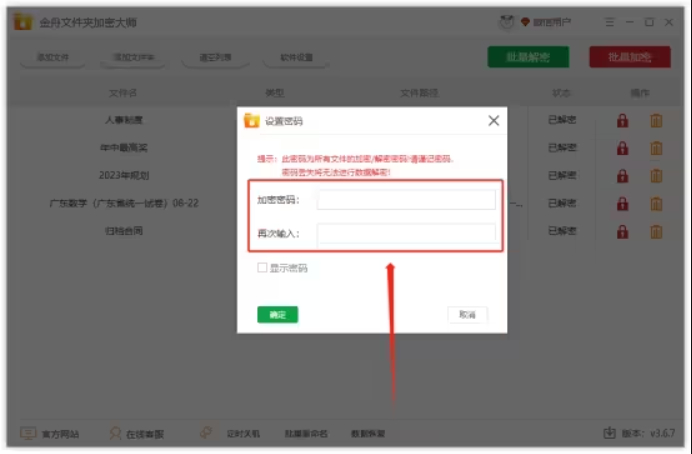
Task: Delete the 归档合同 entry
Action: (656, 232)
